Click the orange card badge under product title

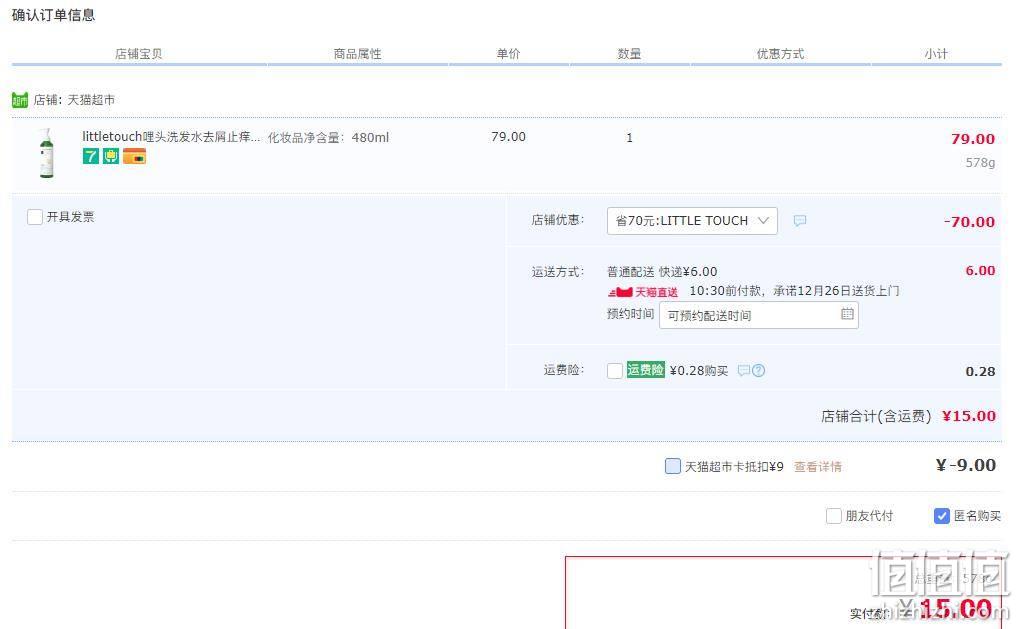pyautogui.click(x=135, y=157)
